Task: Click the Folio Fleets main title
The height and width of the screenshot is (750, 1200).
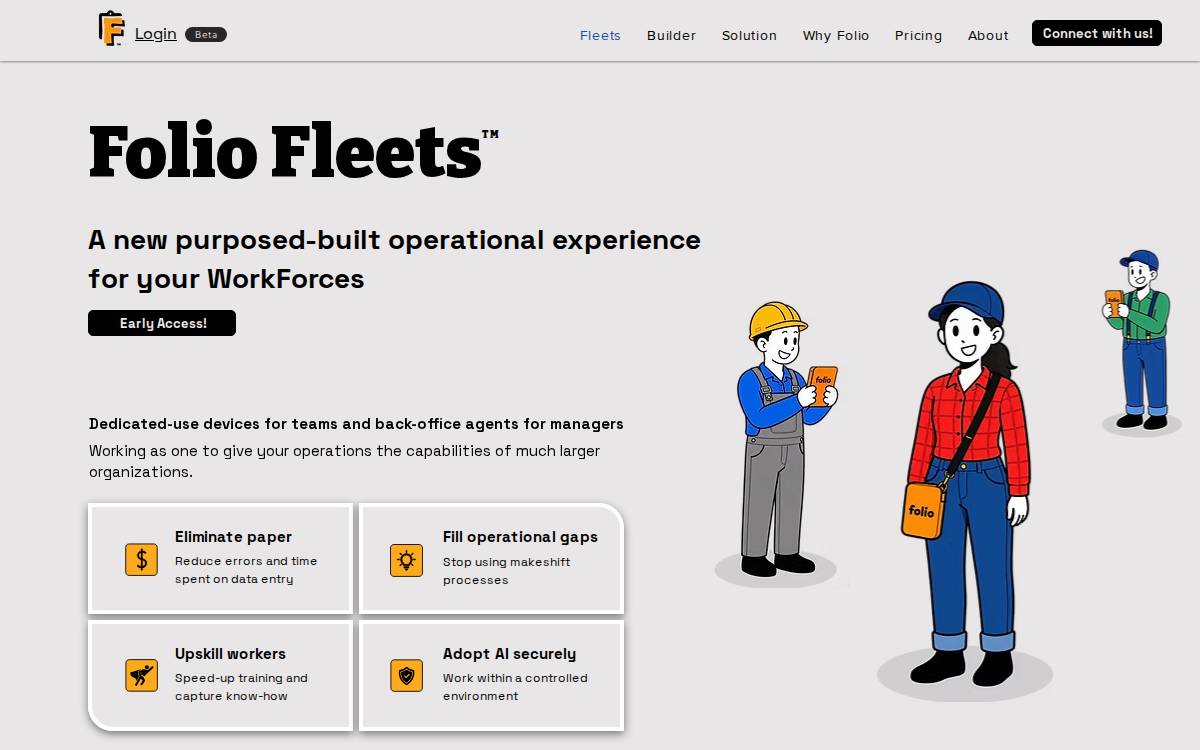Action: (x=293, y=152)
